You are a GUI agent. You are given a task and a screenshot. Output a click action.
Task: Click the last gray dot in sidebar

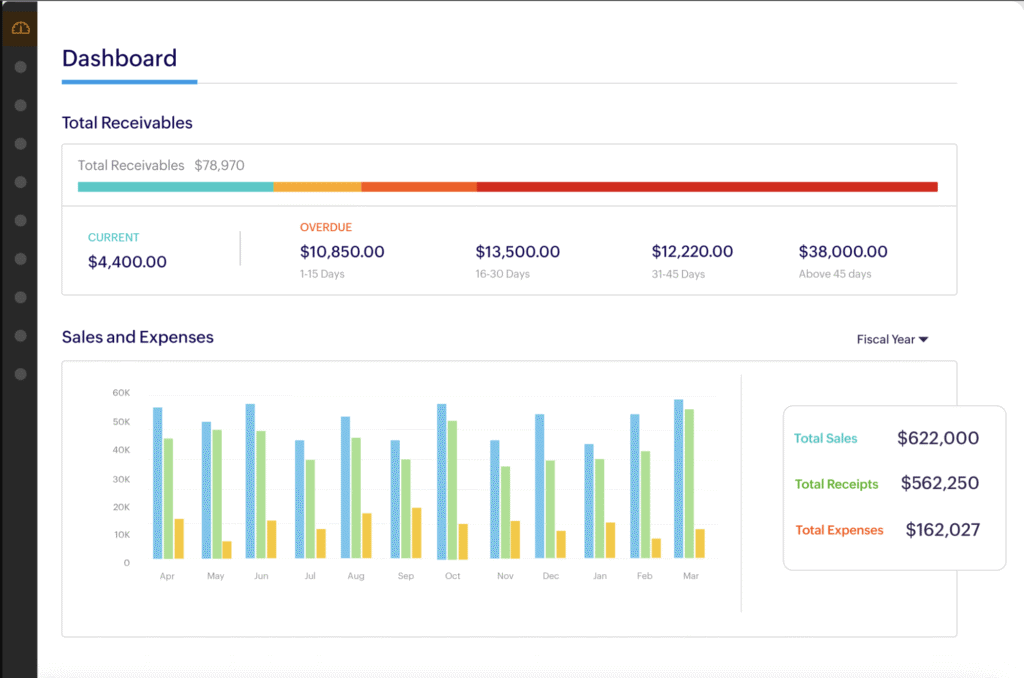[x=20, y=374]
